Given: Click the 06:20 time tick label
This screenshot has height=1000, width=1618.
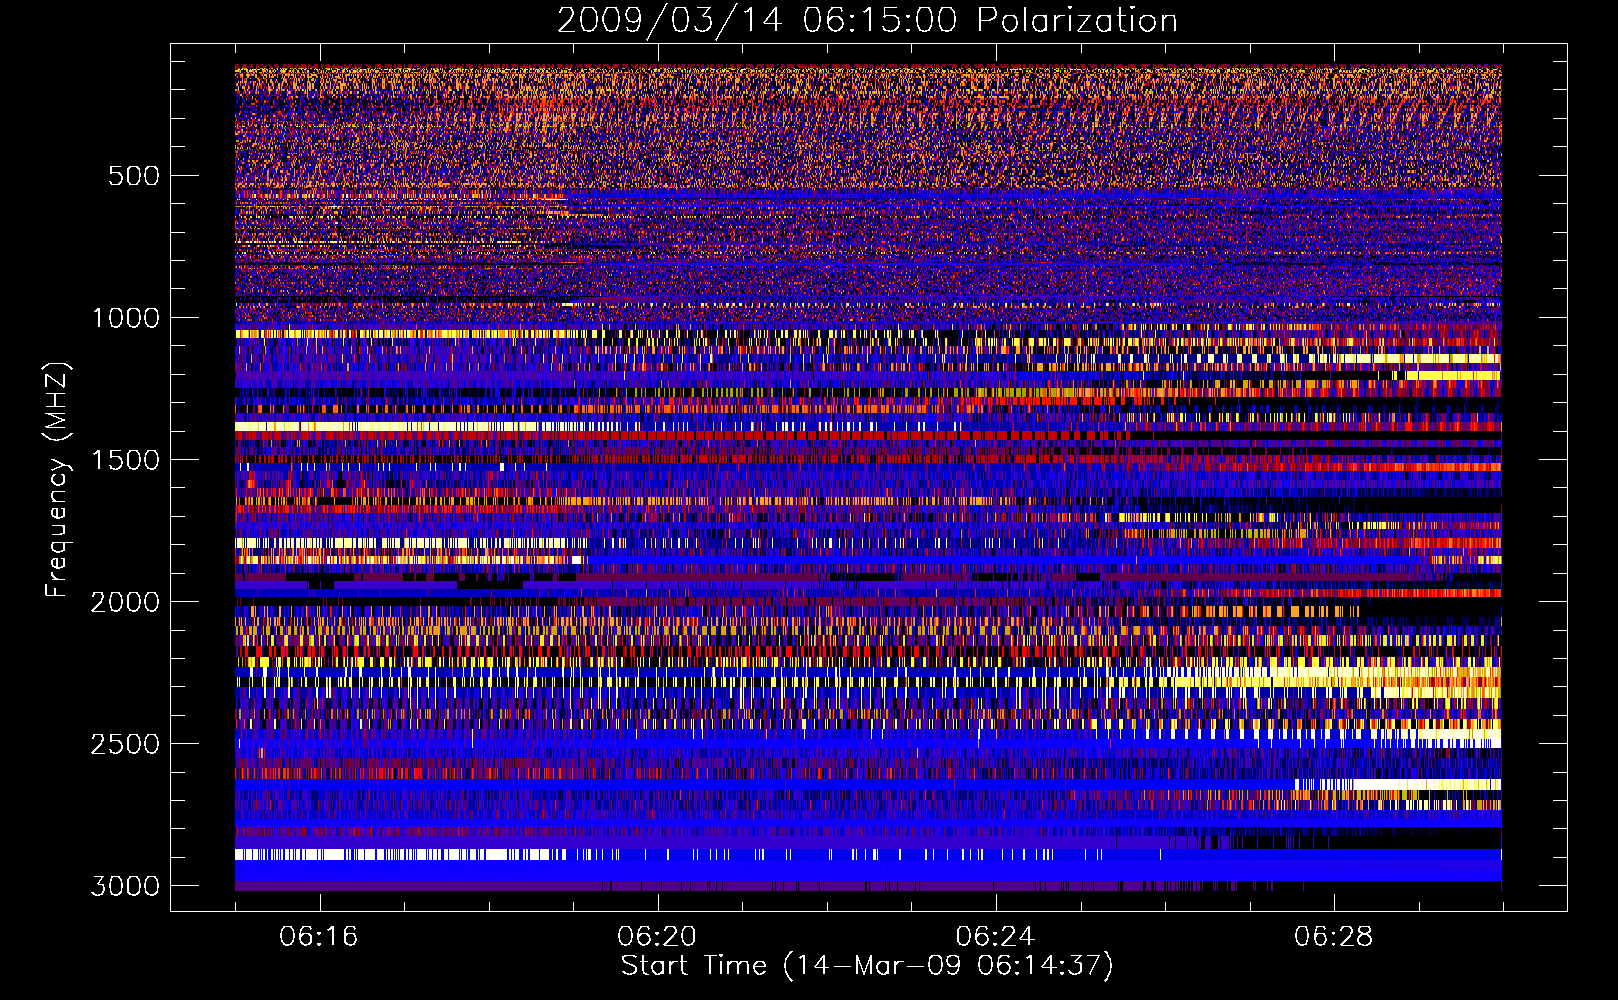Looking at the screenshot, I should pyautogui.click(x=657, y=937).
